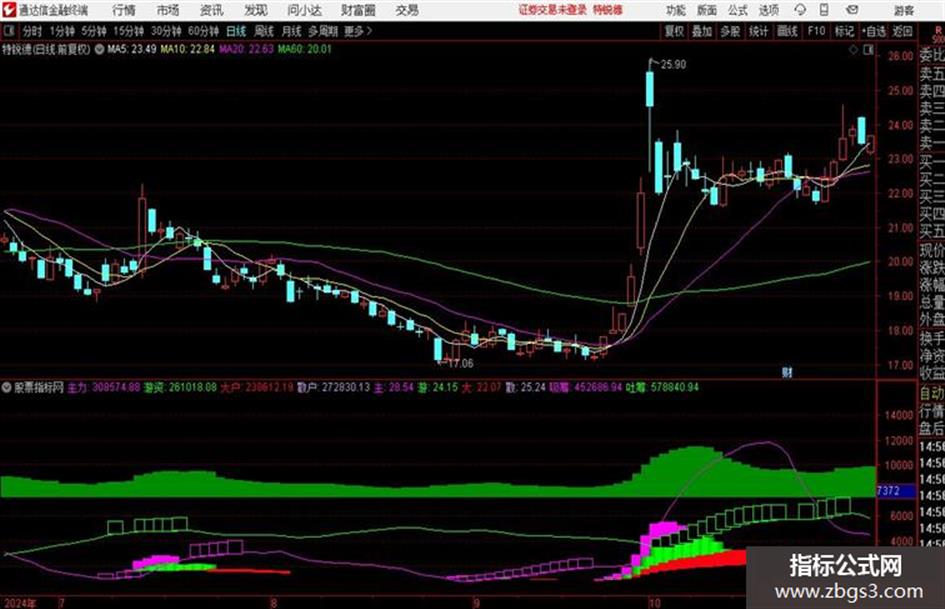Click the 游客 user account label
This screenshot has height=609, width=945.
[903, 10]
